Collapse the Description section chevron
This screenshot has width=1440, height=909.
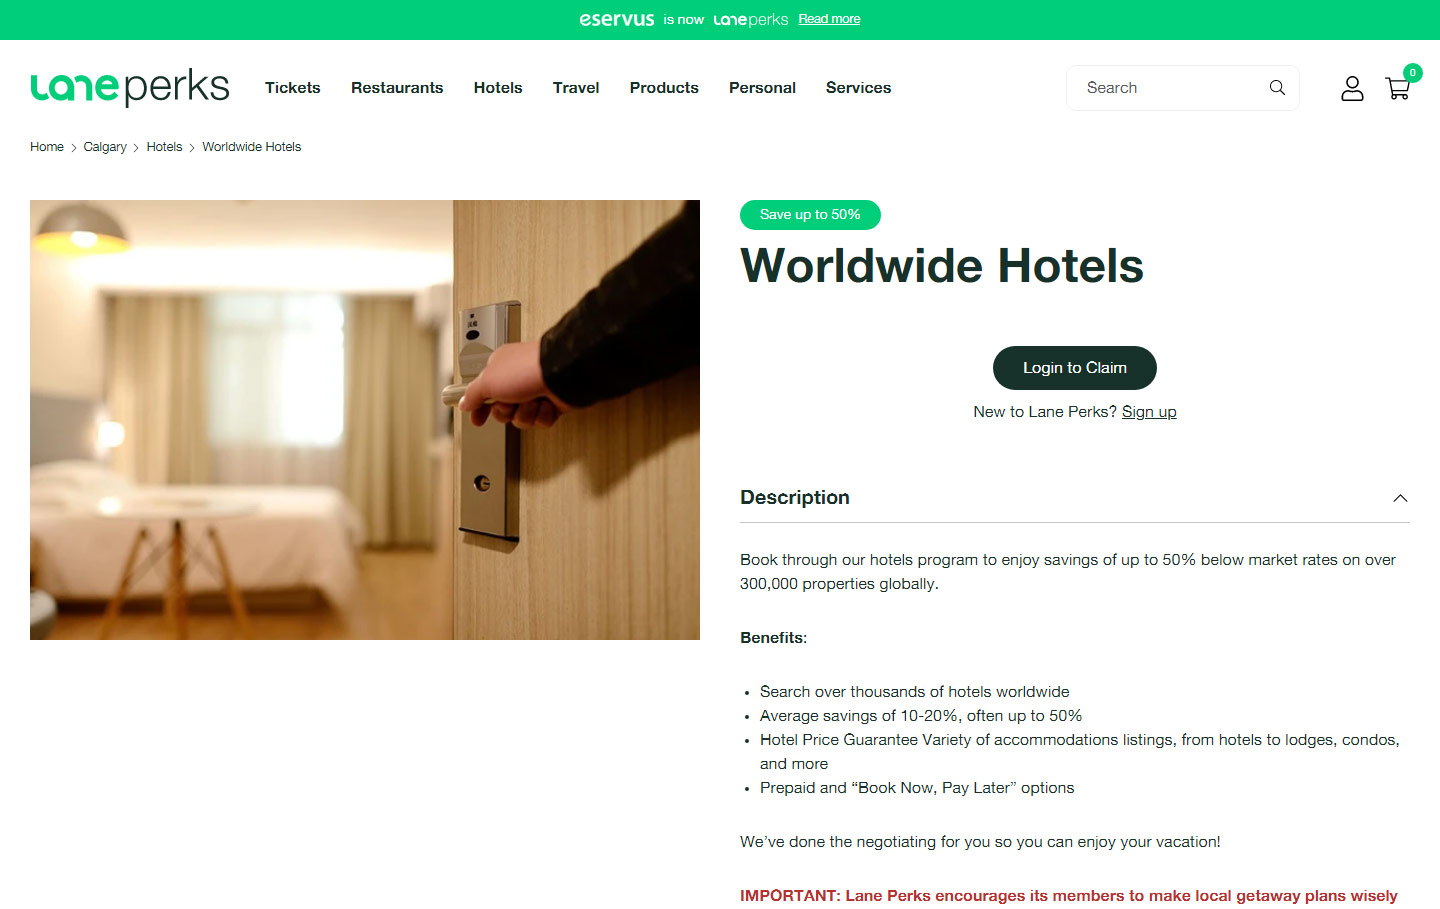tap(1400, 498)
